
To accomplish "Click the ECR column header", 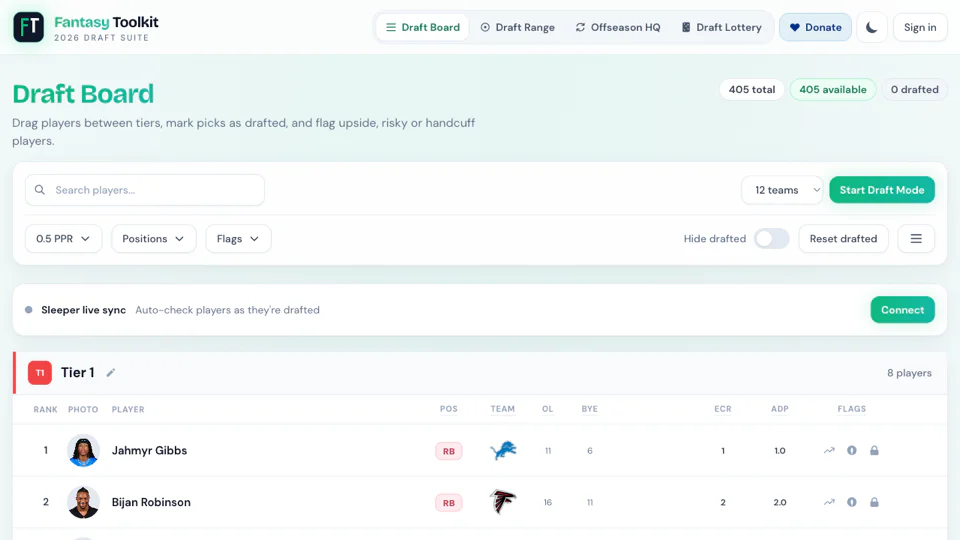I will pos(722,409).
